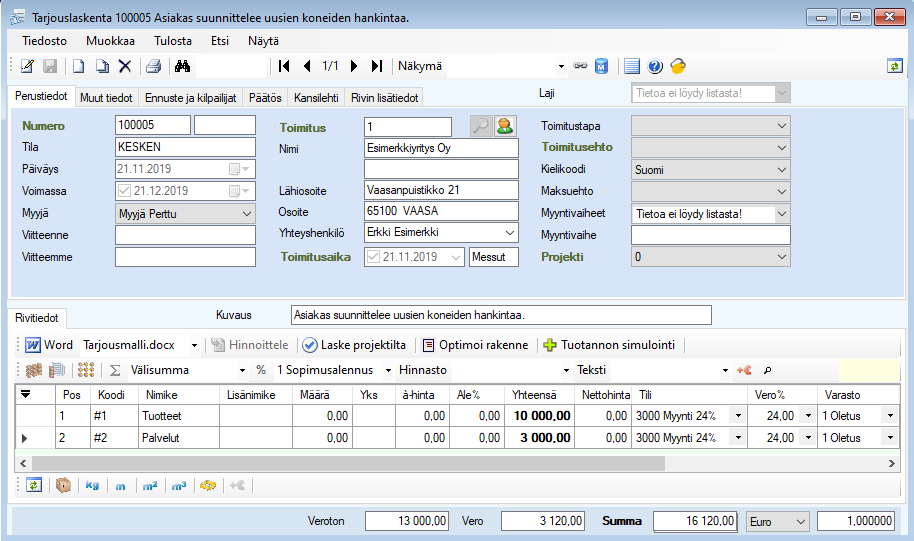Viewport: 914px width, 541px height.
Task: Click the binoculars search icon in toolbar
Action: [182, 66]
